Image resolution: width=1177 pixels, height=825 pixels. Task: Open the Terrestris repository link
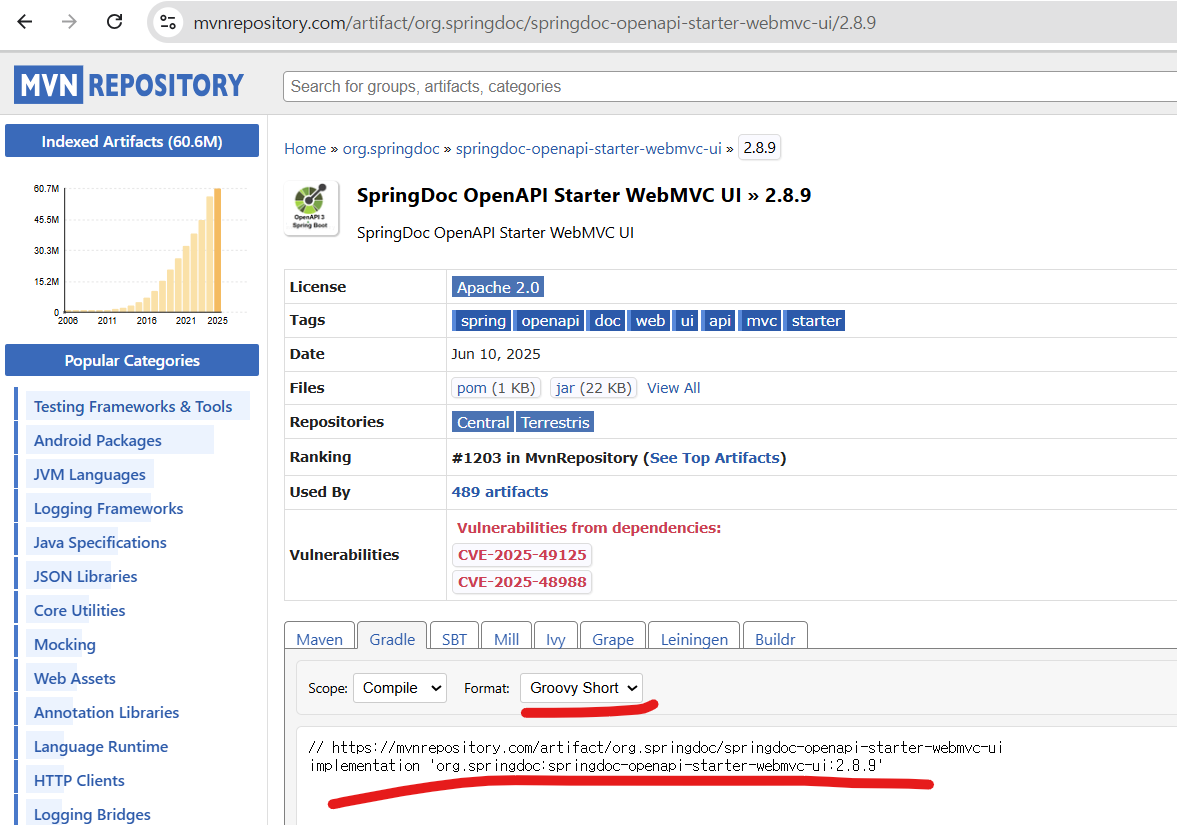(x=555, y=423)
